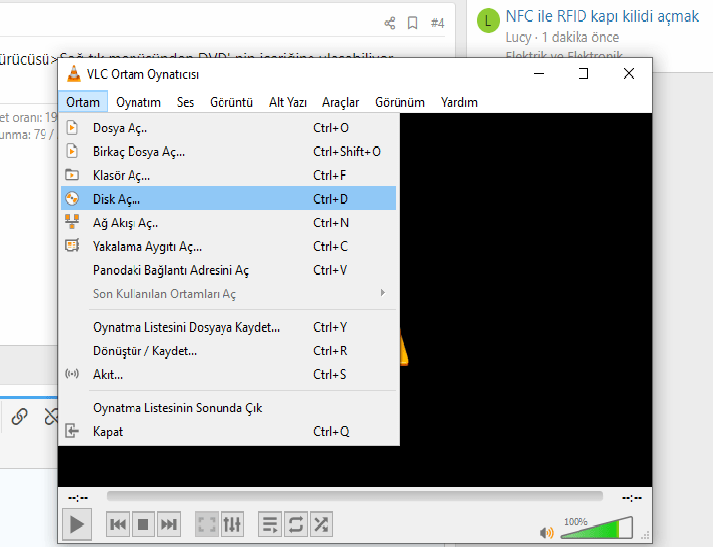Maximize the VLC window
Image resolution: width=713 pixels, height=547 pixels.
pyautogui.click(x=583, y=73)
